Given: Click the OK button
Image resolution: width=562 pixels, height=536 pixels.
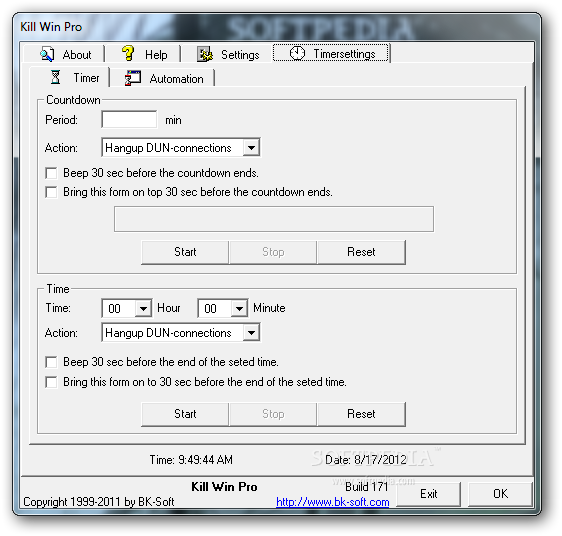Looking at the screenshot, I should coord(500,494).
